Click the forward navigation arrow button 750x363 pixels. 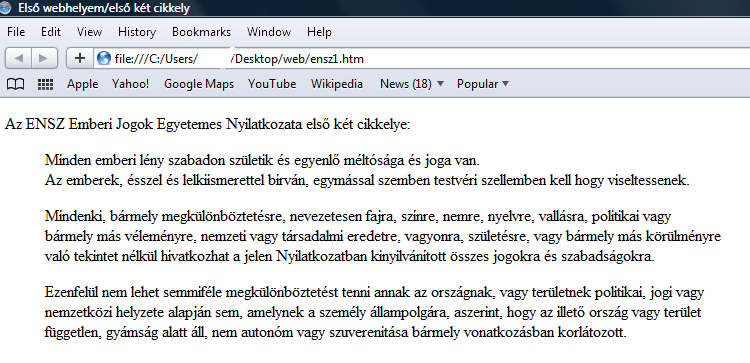click(x=44, y=58)
